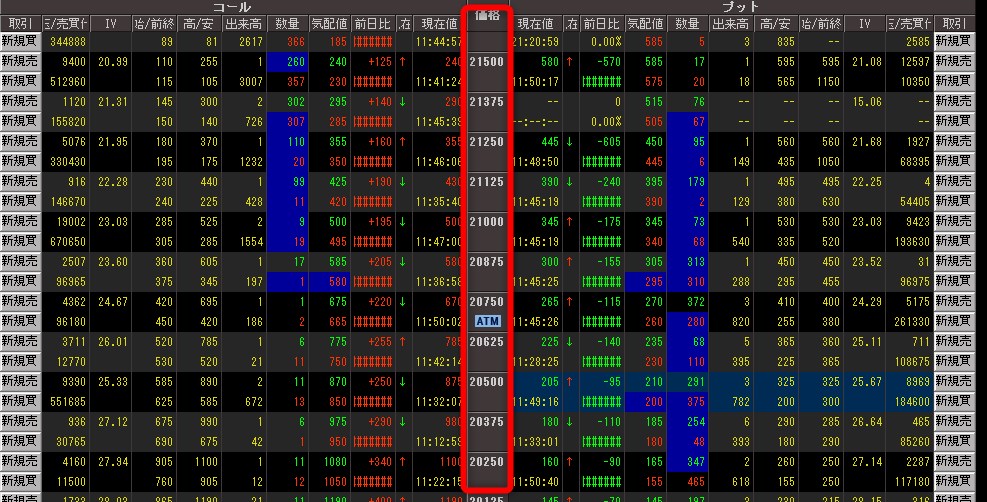Click put-side 新規買 button in 68395 row
987x502 pixels.
(954, 162)
